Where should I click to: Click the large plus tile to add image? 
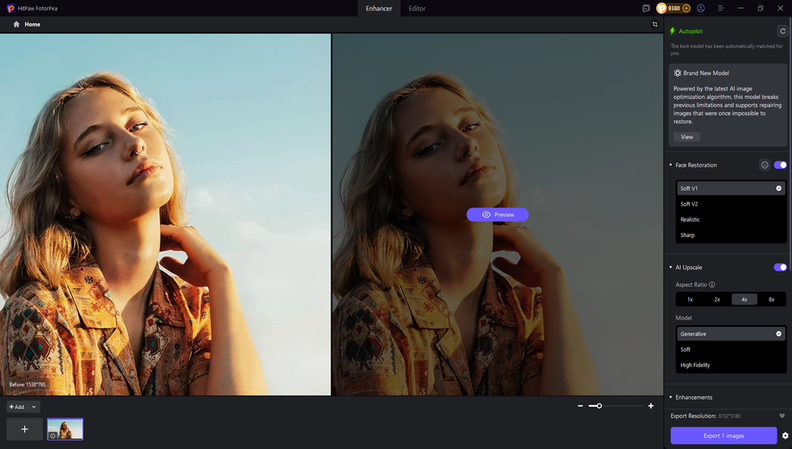tap(24, 429)
